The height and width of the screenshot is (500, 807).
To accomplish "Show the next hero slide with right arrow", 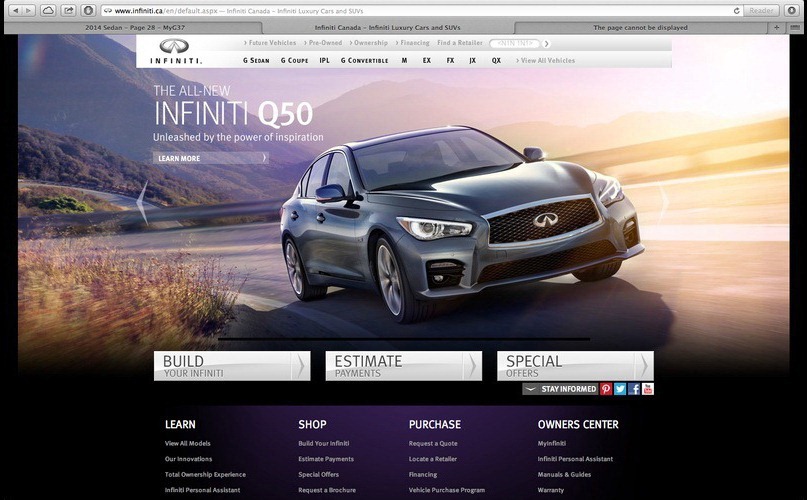I will (663, 203).
